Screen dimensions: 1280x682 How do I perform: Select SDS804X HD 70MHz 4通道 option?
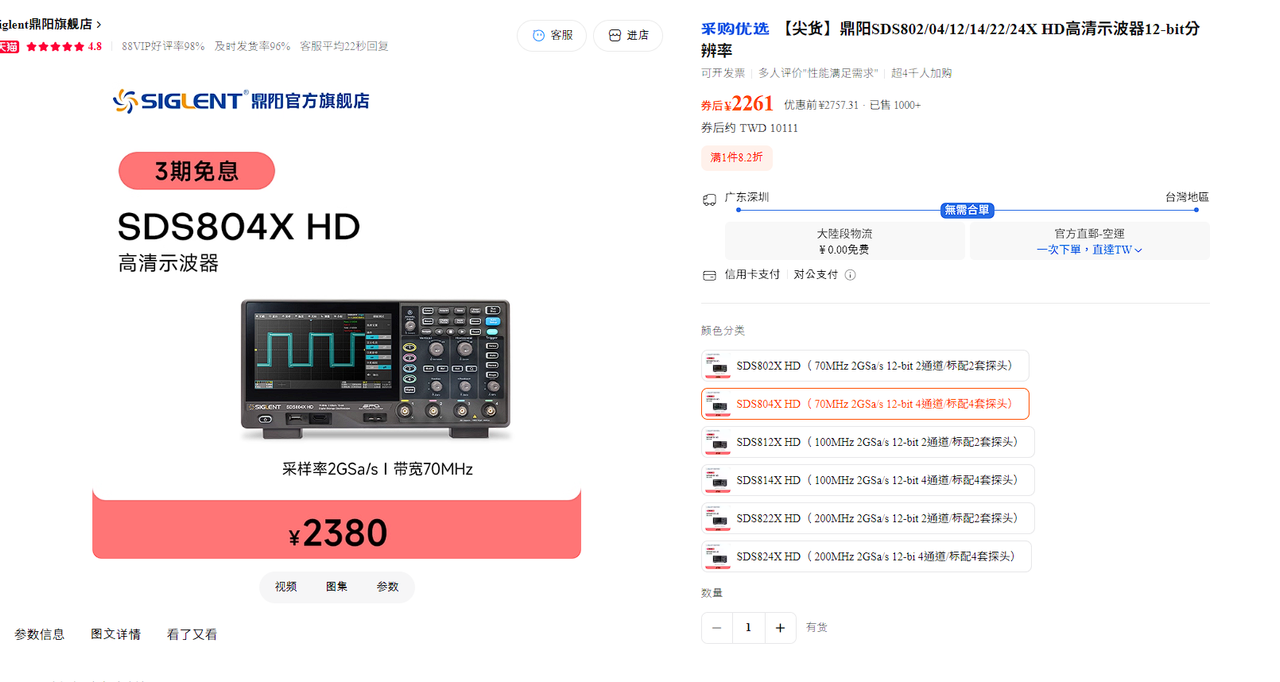click(x=865, y=404)
